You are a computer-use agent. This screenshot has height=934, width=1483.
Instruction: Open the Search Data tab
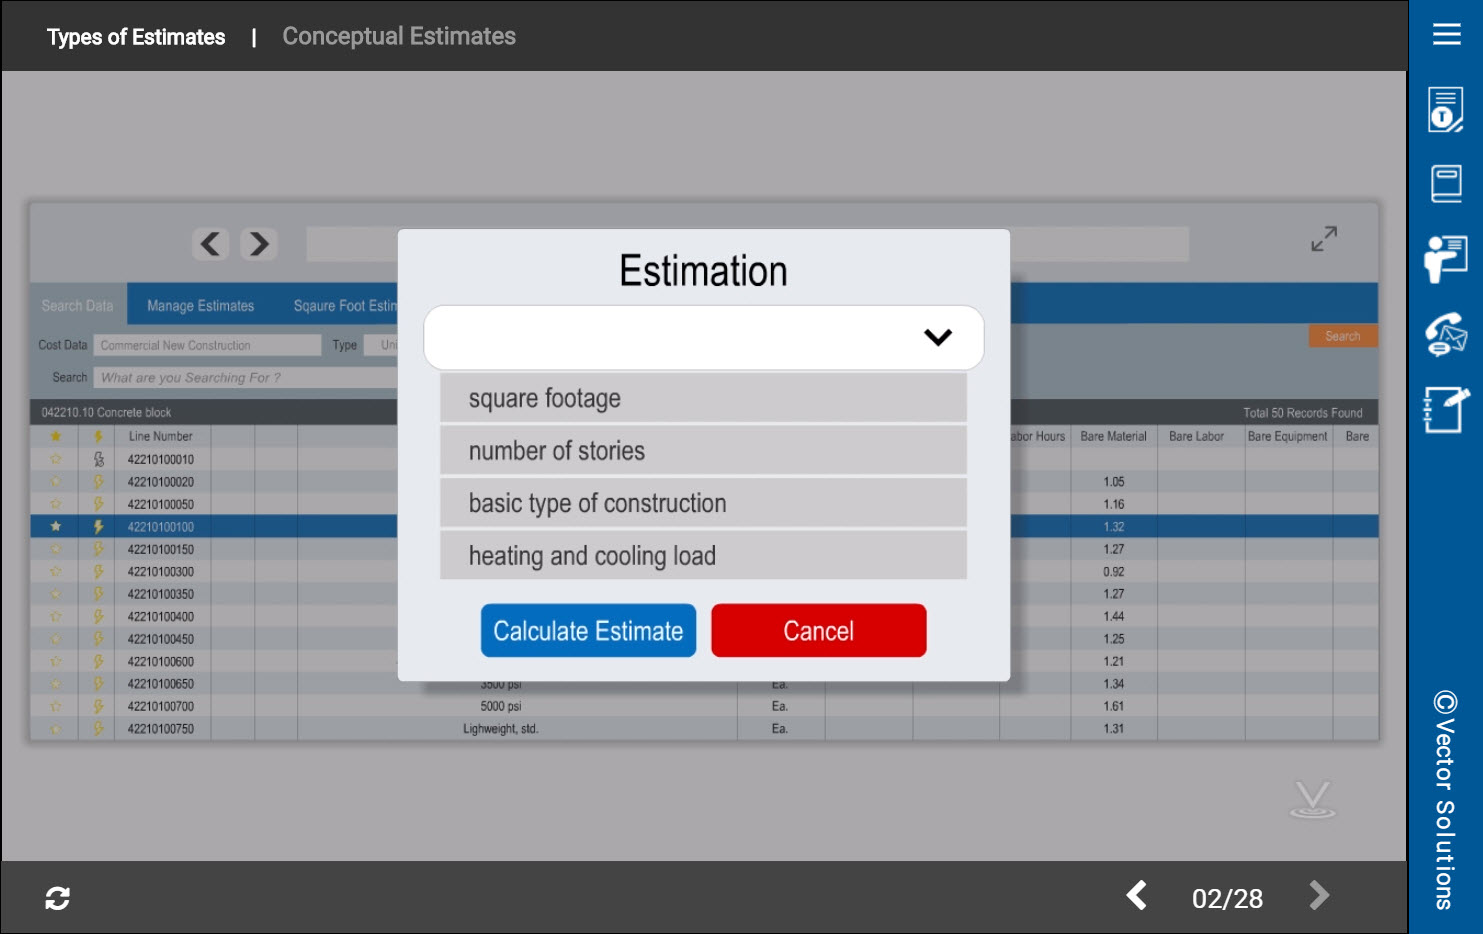[77, 306]
